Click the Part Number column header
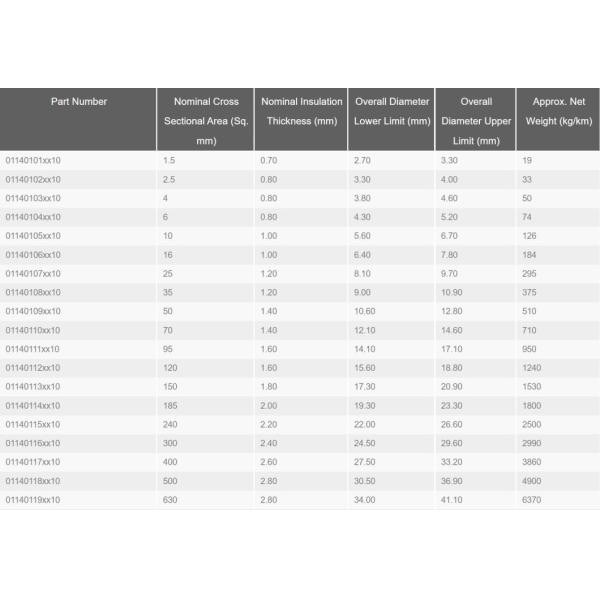 [x=79, y=101]
